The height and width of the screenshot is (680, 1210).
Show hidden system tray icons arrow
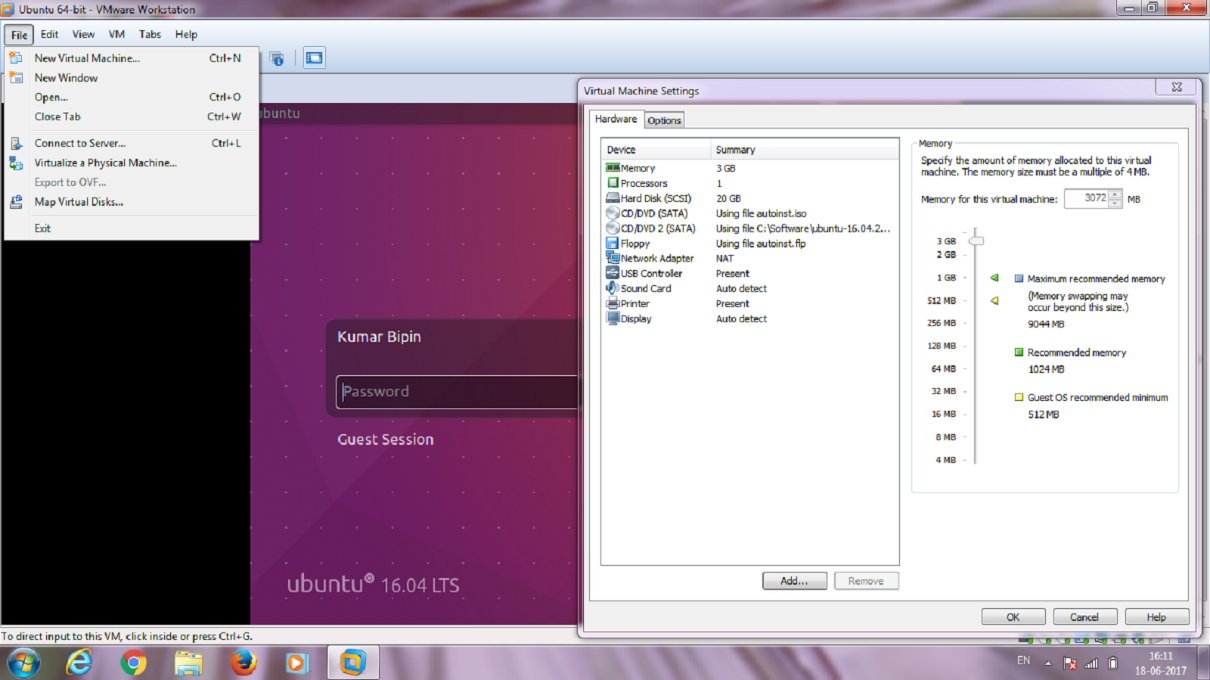[1048, 663]
